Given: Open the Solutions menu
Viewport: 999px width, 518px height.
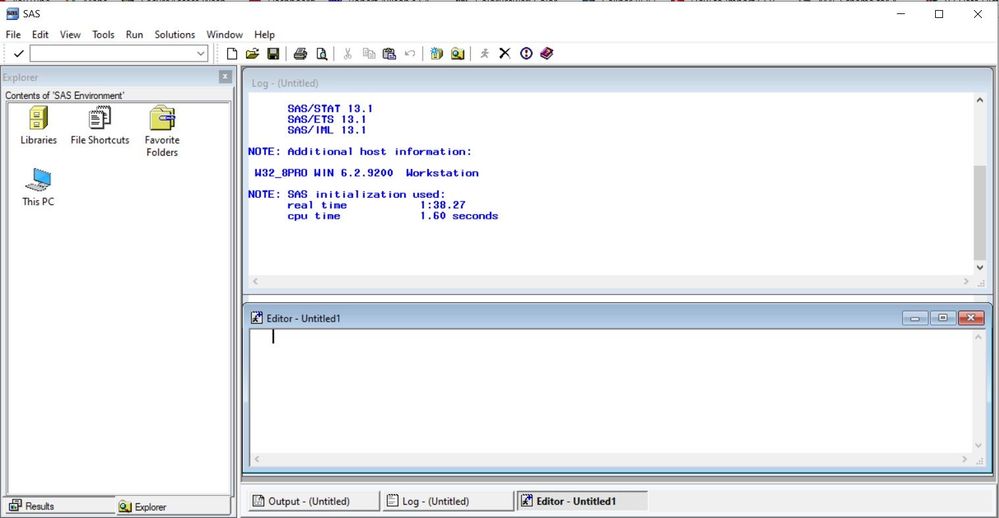Looking at the screenshot, I should pyautogui.click(x=175, y=34).
